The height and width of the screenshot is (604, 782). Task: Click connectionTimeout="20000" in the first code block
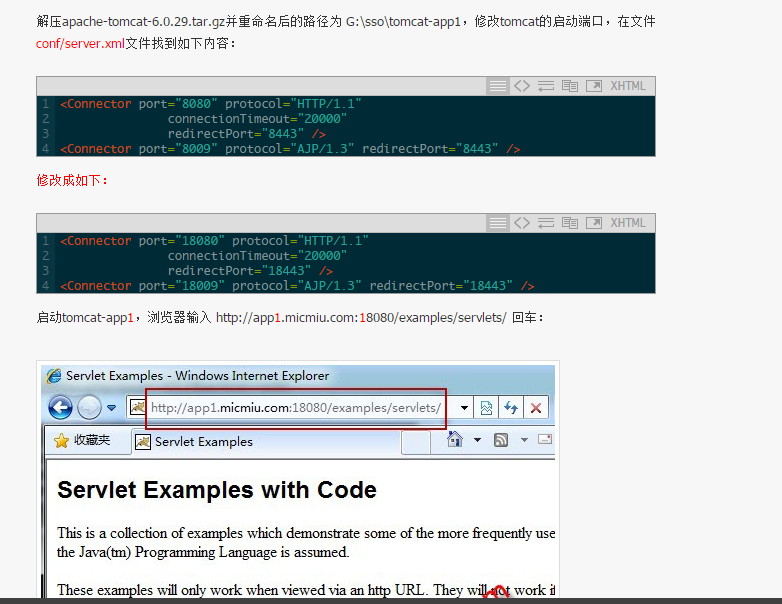click(257, 119)
